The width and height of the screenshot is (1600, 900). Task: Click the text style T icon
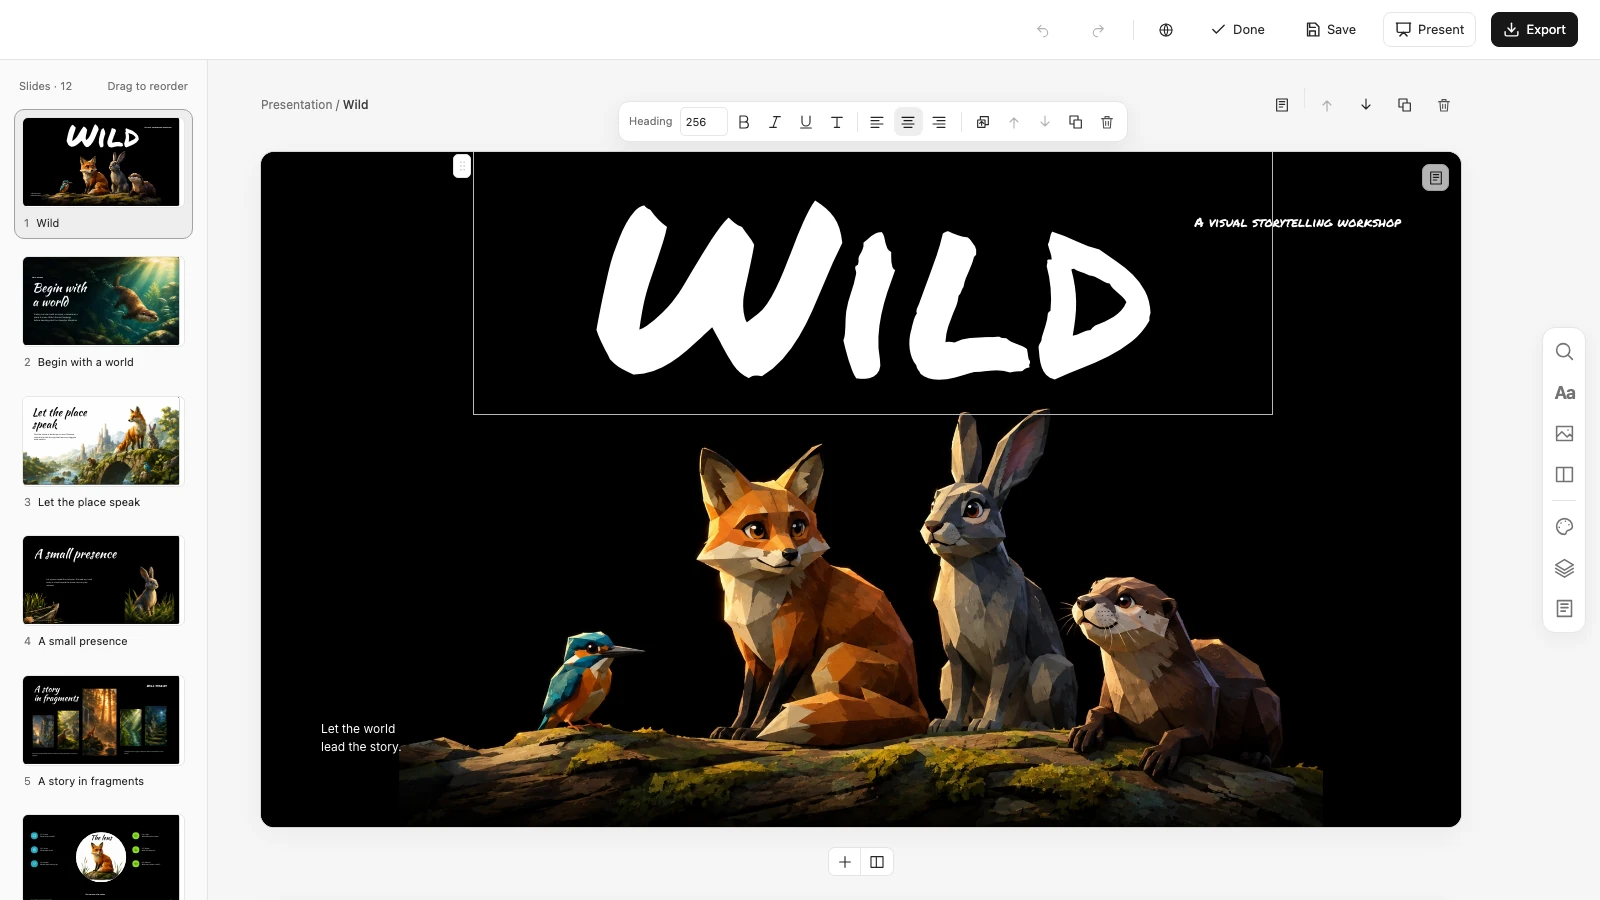coord(837,122)
